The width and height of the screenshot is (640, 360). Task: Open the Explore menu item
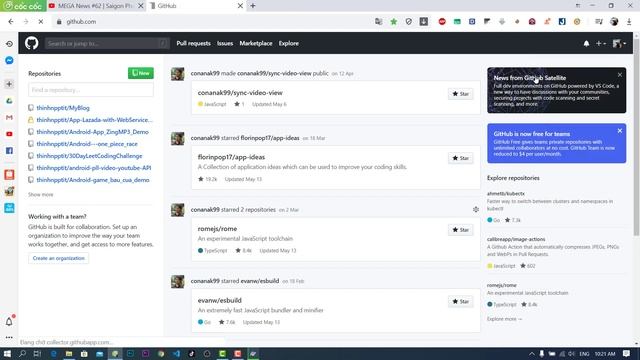[289, 43]
